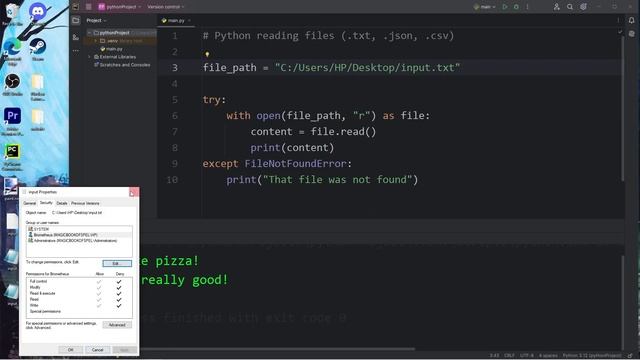Open Recycle Bin on the desktop
This screenshot has height=360, width=640.
pyautogui.click(x=12, y=14)
